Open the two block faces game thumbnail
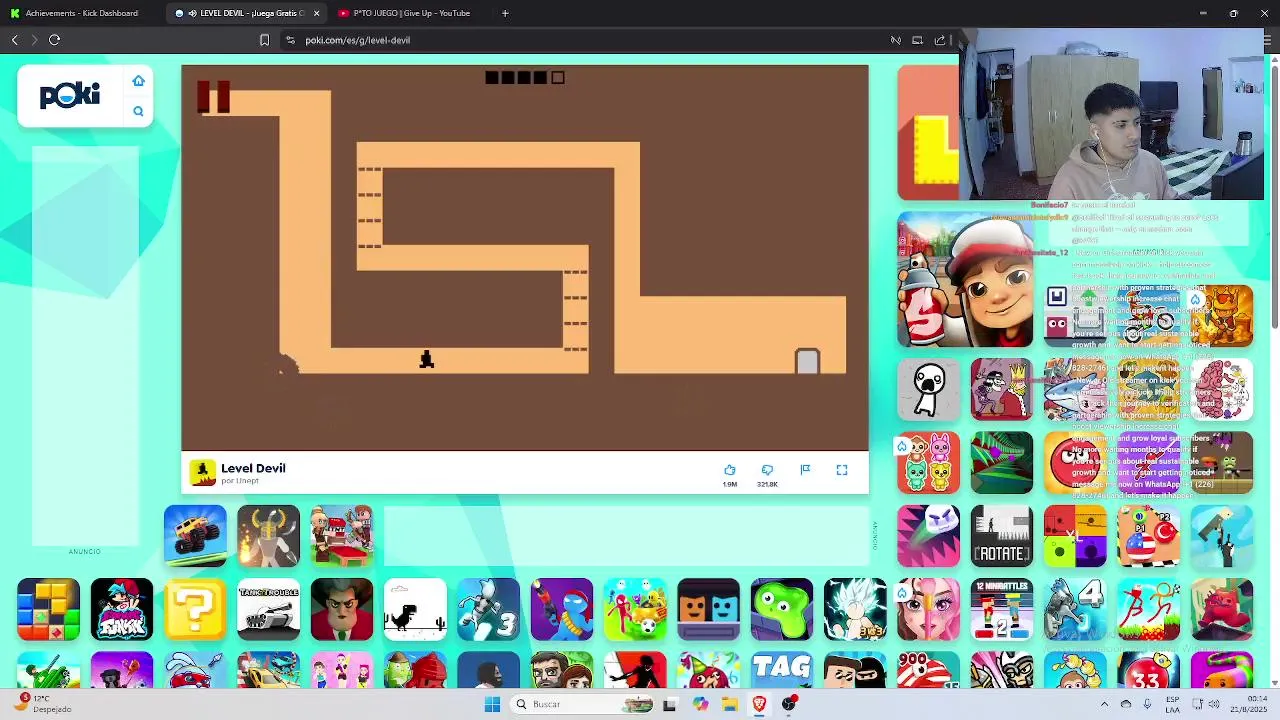1280x720 pixels. [708, 609]
